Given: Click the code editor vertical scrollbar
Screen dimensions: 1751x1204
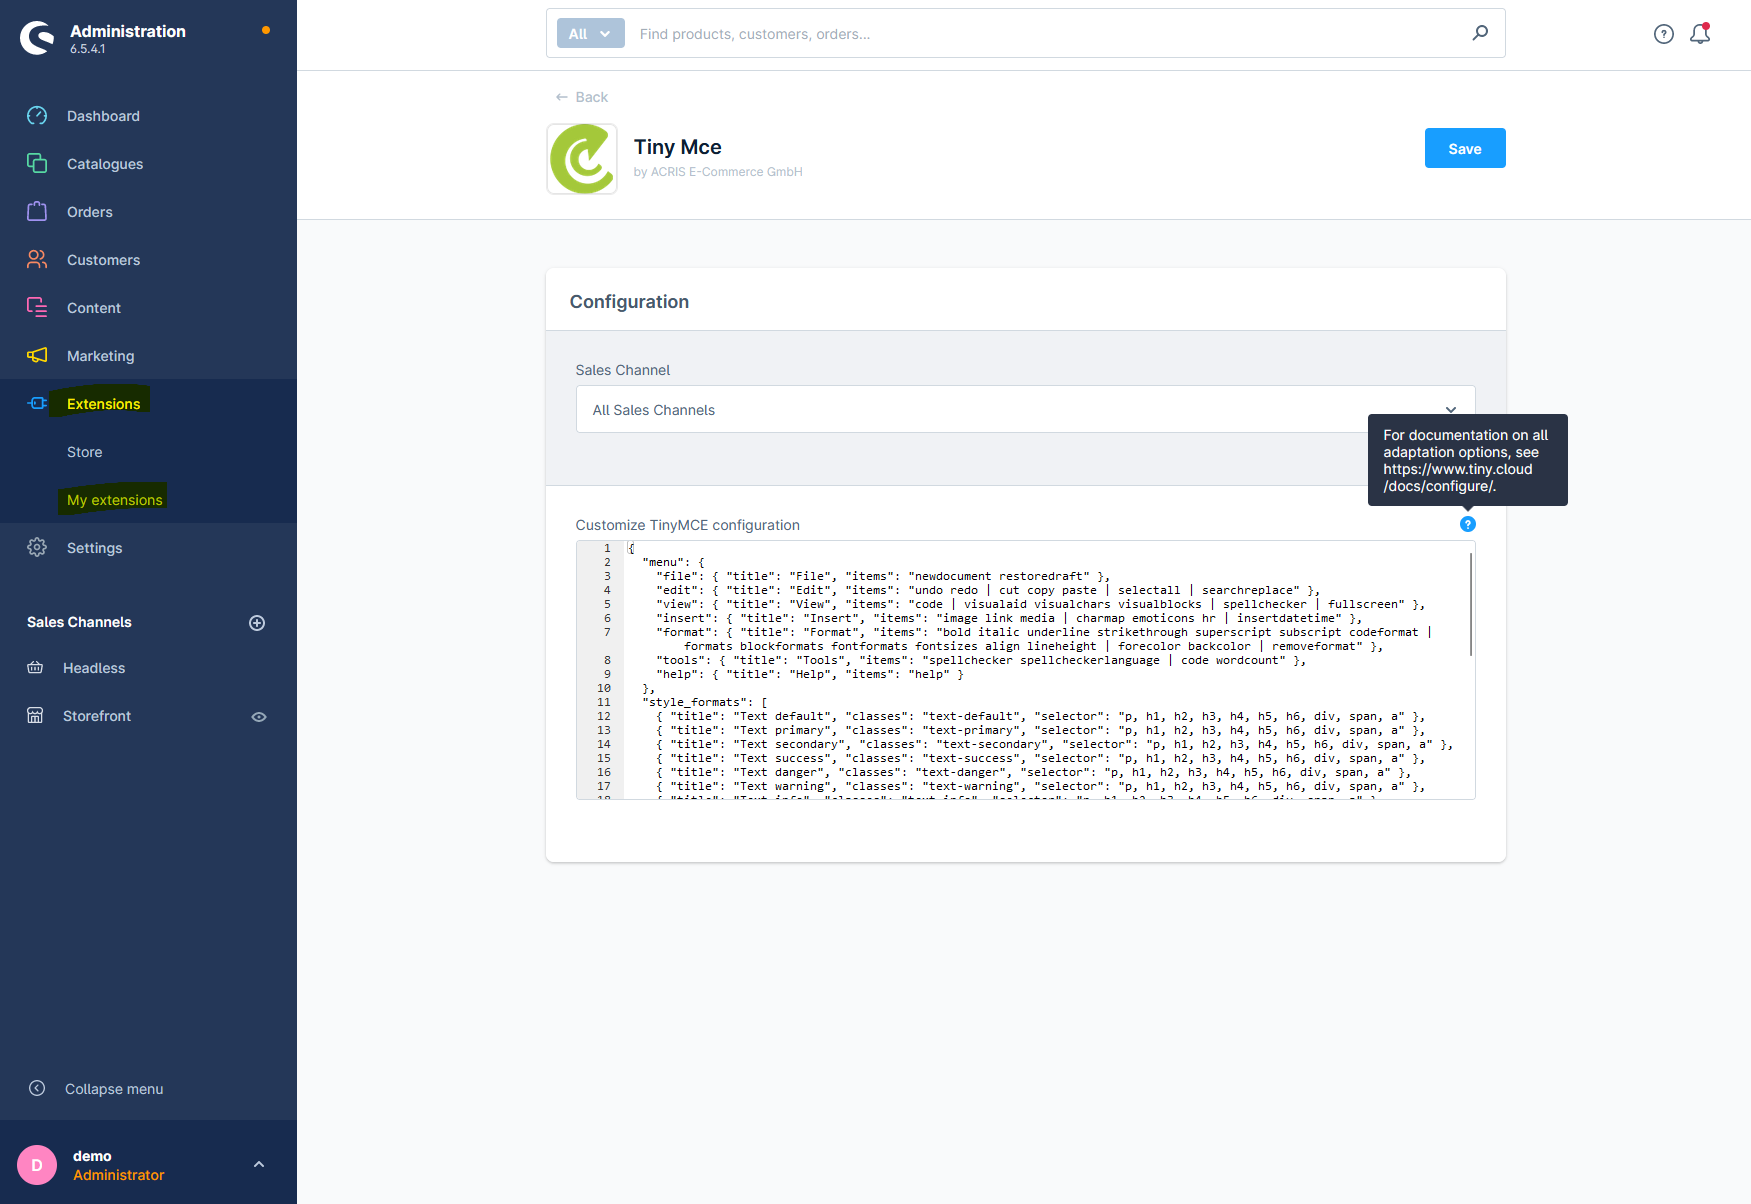Looking at the screenshot, I should click(x=1471, y=605).
